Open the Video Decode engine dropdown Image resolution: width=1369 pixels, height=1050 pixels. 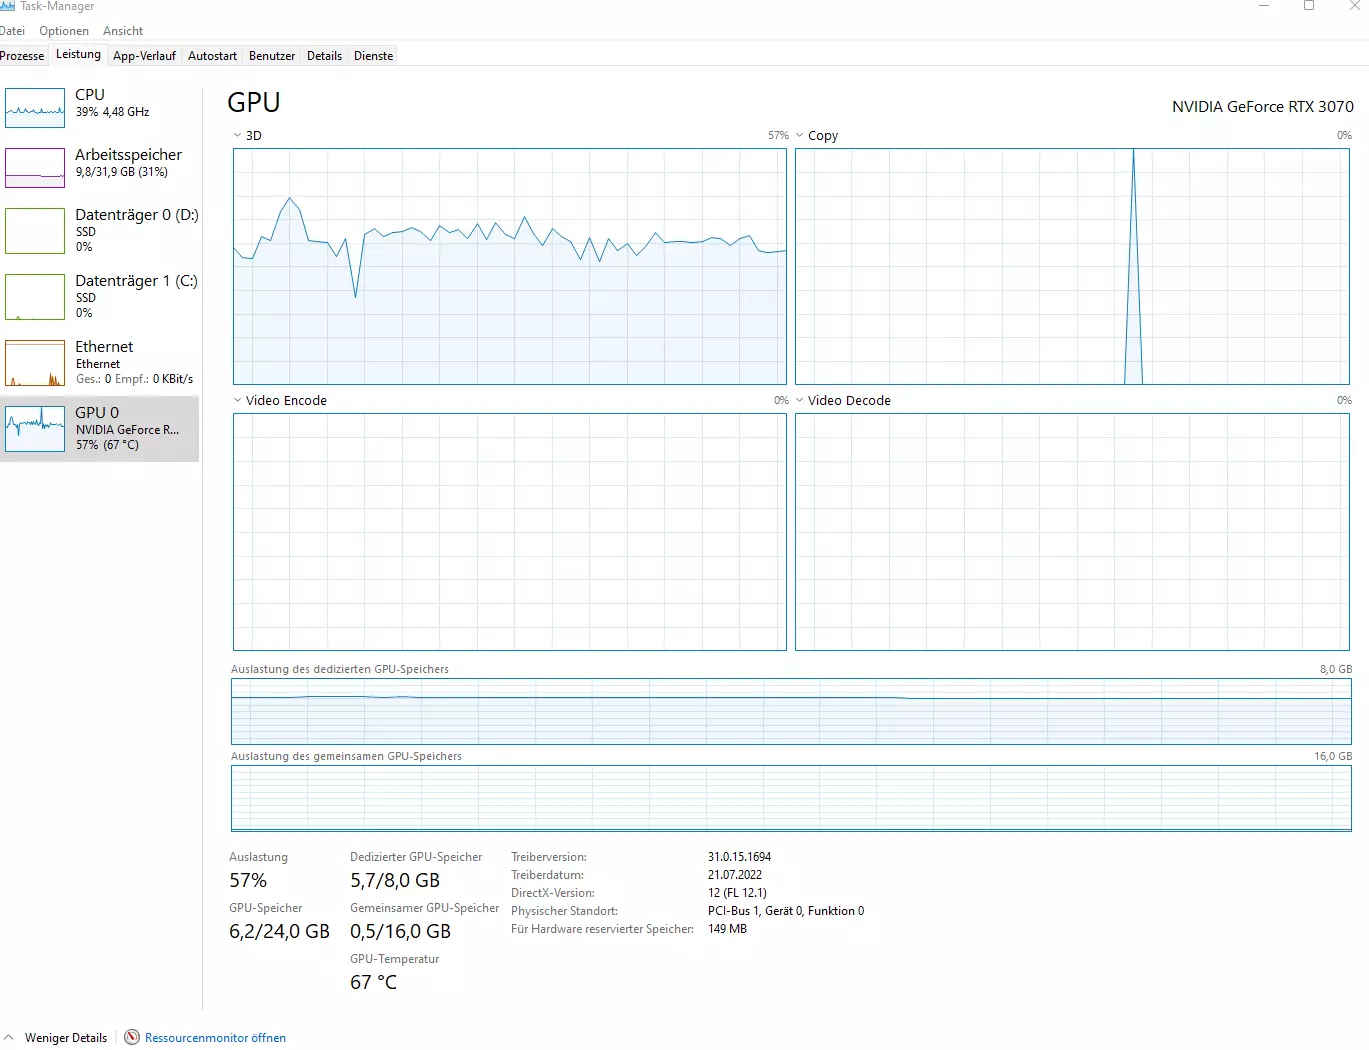pos(800,400)
